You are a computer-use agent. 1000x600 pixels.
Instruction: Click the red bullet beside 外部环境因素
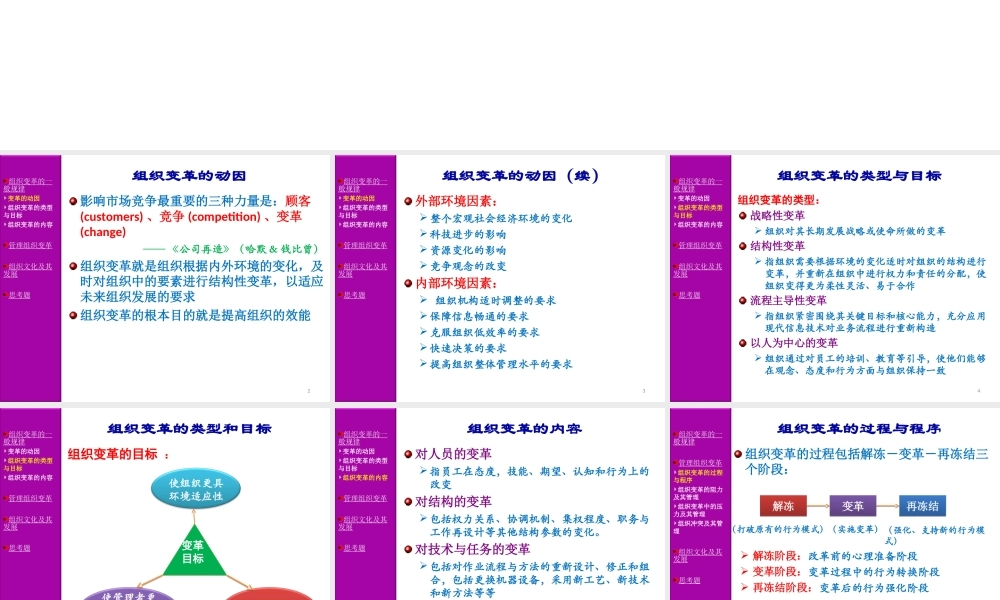407,202
